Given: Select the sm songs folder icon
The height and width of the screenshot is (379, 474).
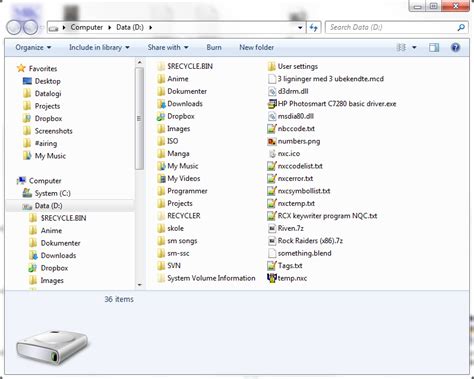Looking at the screenshot, I should pyautogui.click(x=161, y=241).
